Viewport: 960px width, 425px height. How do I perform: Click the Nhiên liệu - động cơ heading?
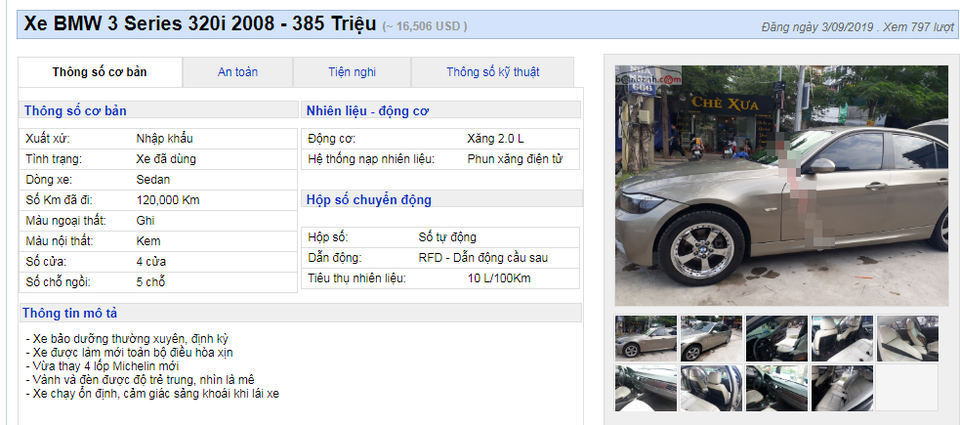368,111
